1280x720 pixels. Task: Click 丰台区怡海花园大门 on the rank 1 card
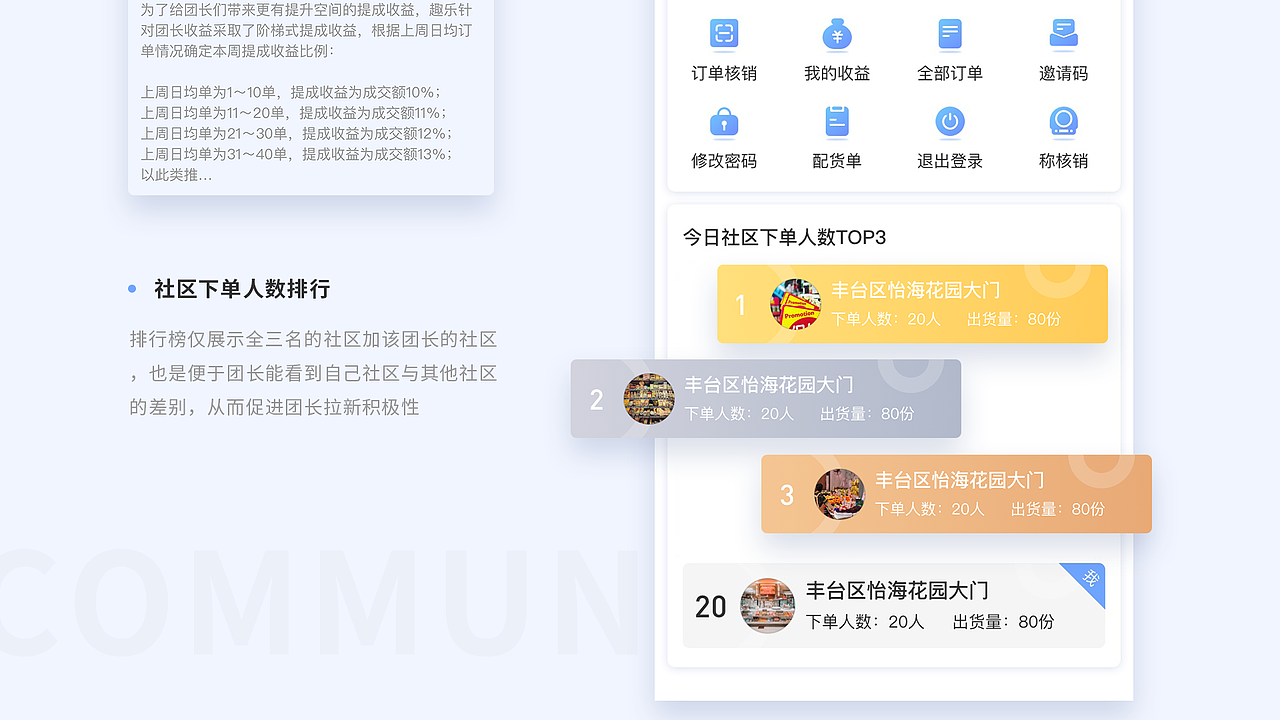916,290
